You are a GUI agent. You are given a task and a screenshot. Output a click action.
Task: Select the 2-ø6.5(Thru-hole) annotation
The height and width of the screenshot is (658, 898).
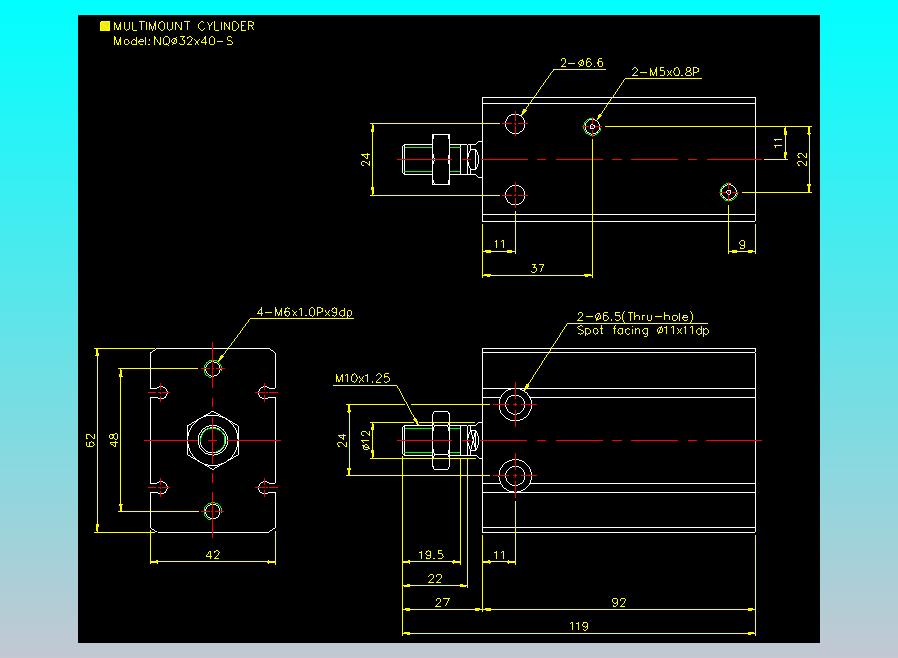[635, 316]
